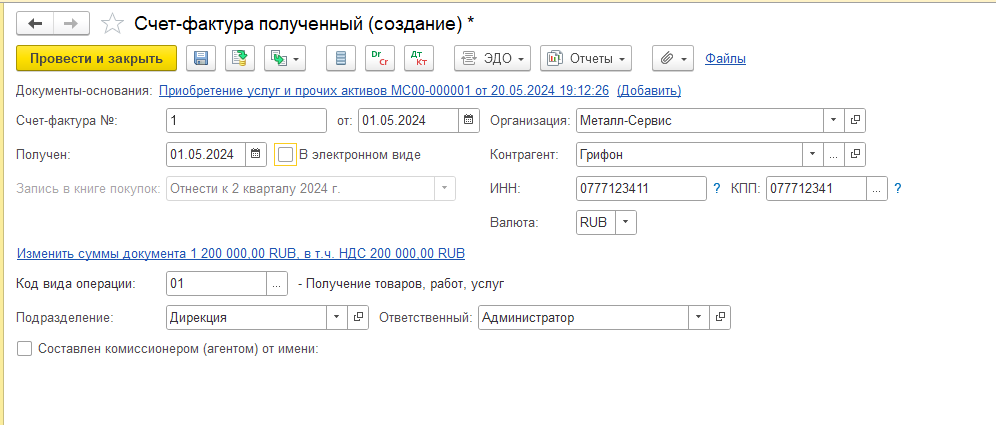Open the ЭДО menu
996x425 pixels.
(493, 58)
